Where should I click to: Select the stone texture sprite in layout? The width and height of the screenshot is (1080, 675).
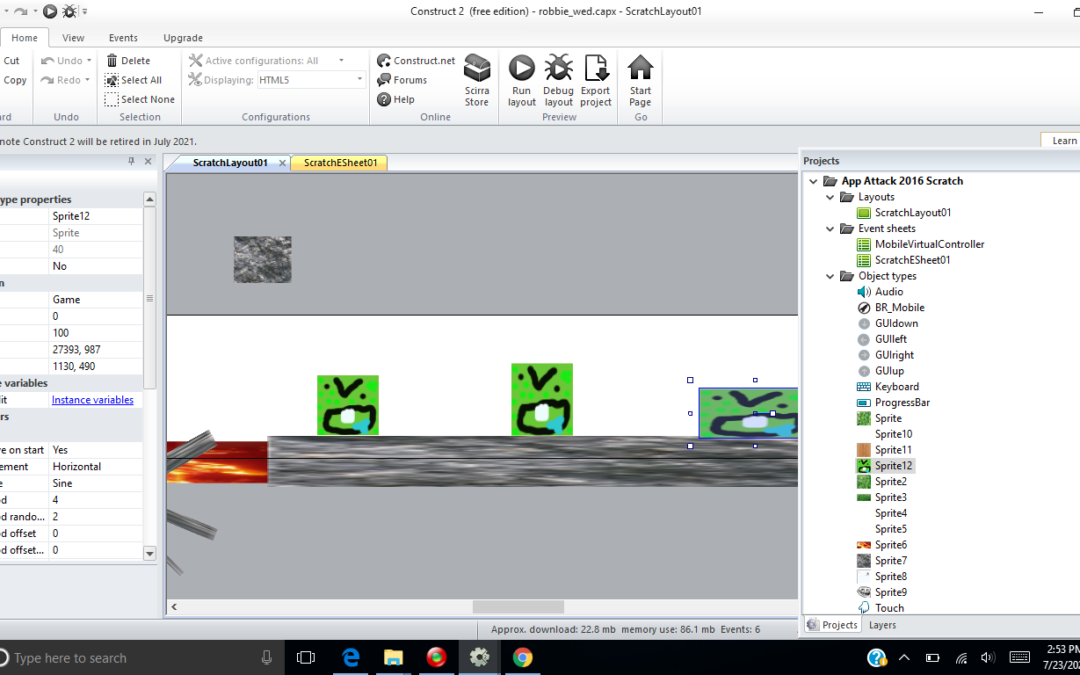click(262, 259)
